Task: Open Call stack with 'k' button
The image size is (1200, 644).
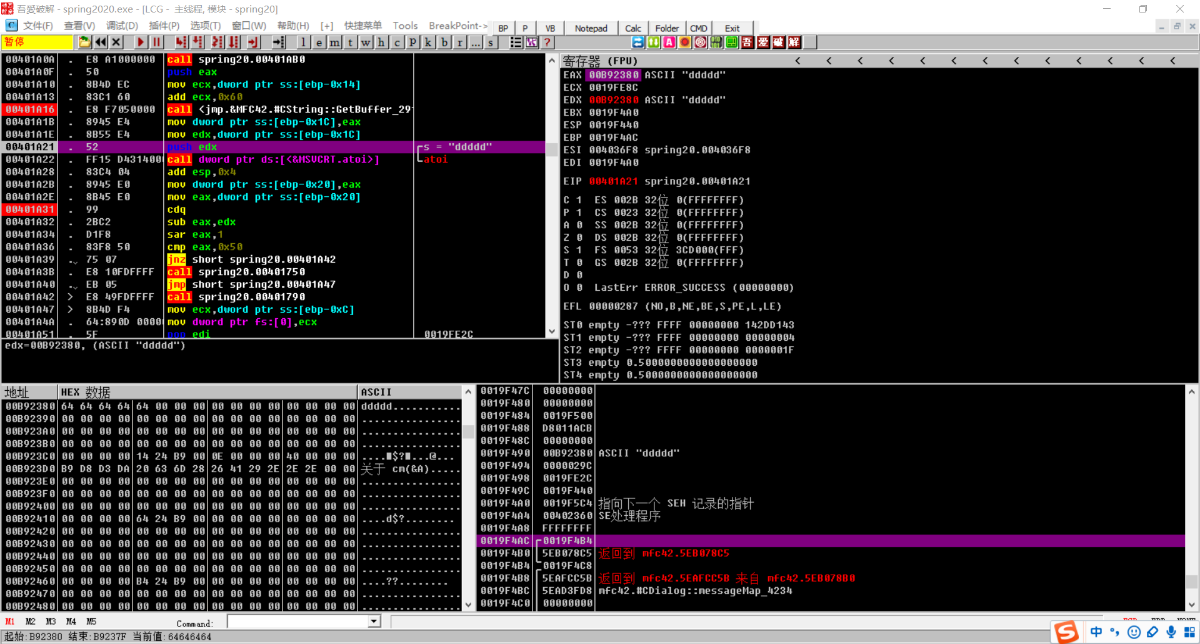Action: [428, 42]
